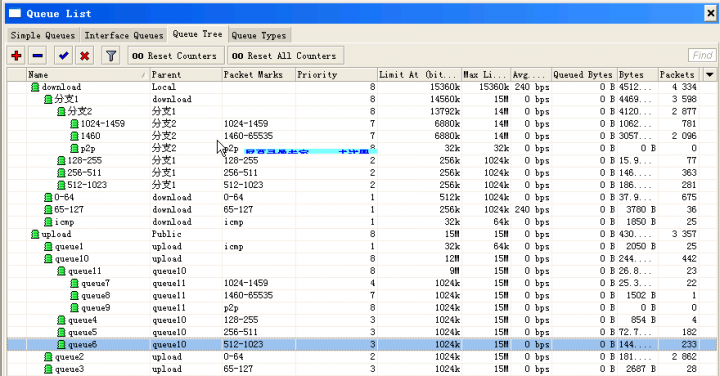Click the green icon of queue1
Image resolution: width=720 pixels, height=376 pixels.
tap(48, 247)
